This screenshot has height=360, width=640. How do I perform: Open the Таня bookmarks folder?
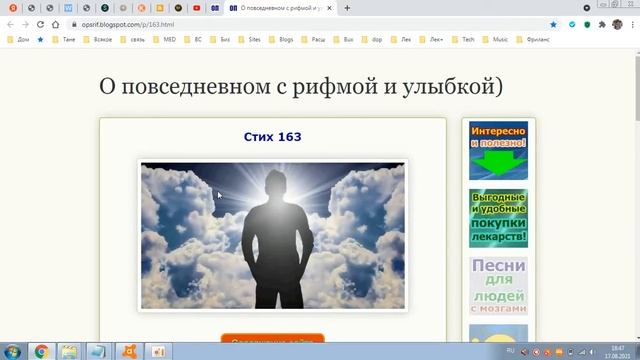click(64, 40)
